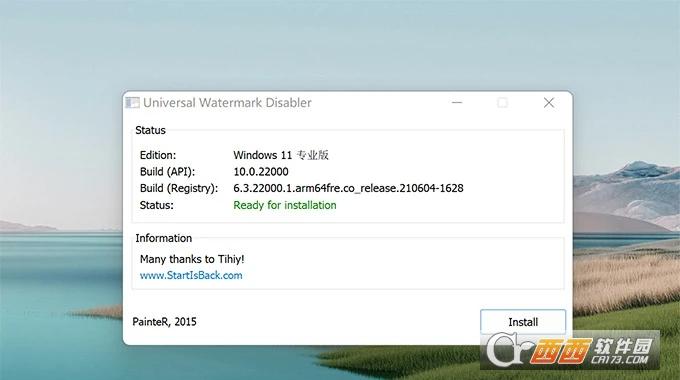Open the www.StartIsBack.com link
Screen dimensions: 680x380
pyautogui.click(x=191, y=275)
